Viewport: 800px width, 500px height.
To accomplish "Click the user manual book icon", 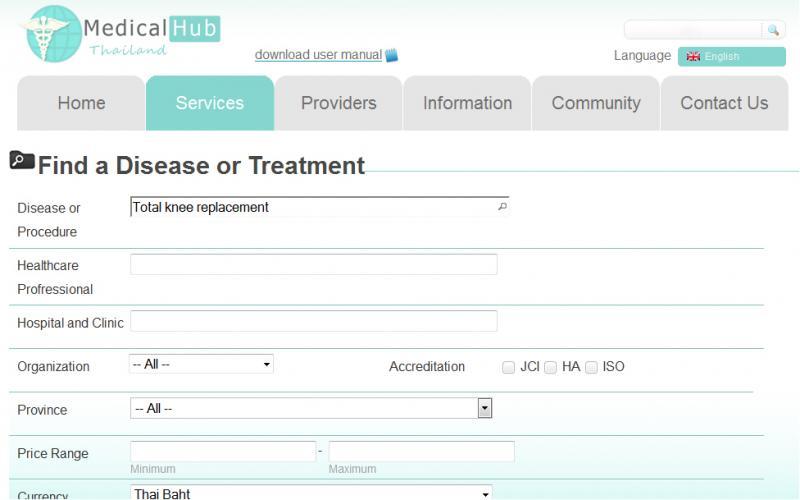I will 392,55.
